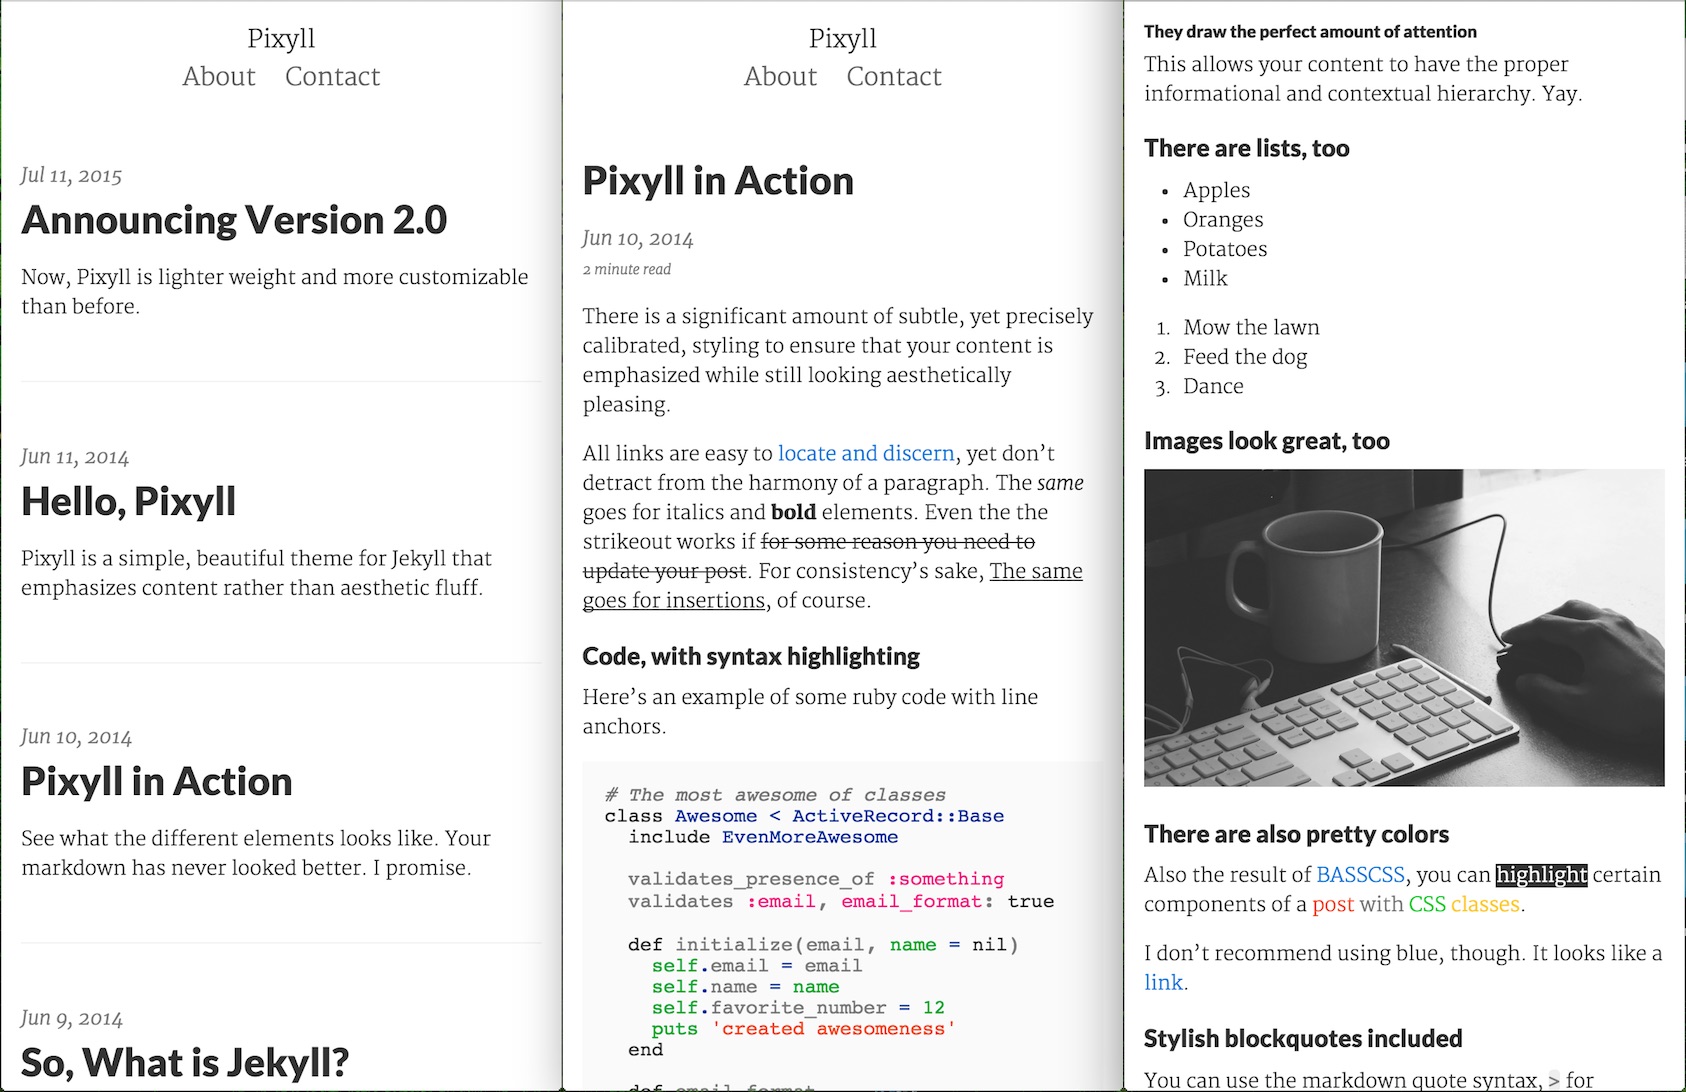The image size is (1686, 1092).
Task: Click 'They draw the perfect amount of attention'
Action: coord(1310,31)
